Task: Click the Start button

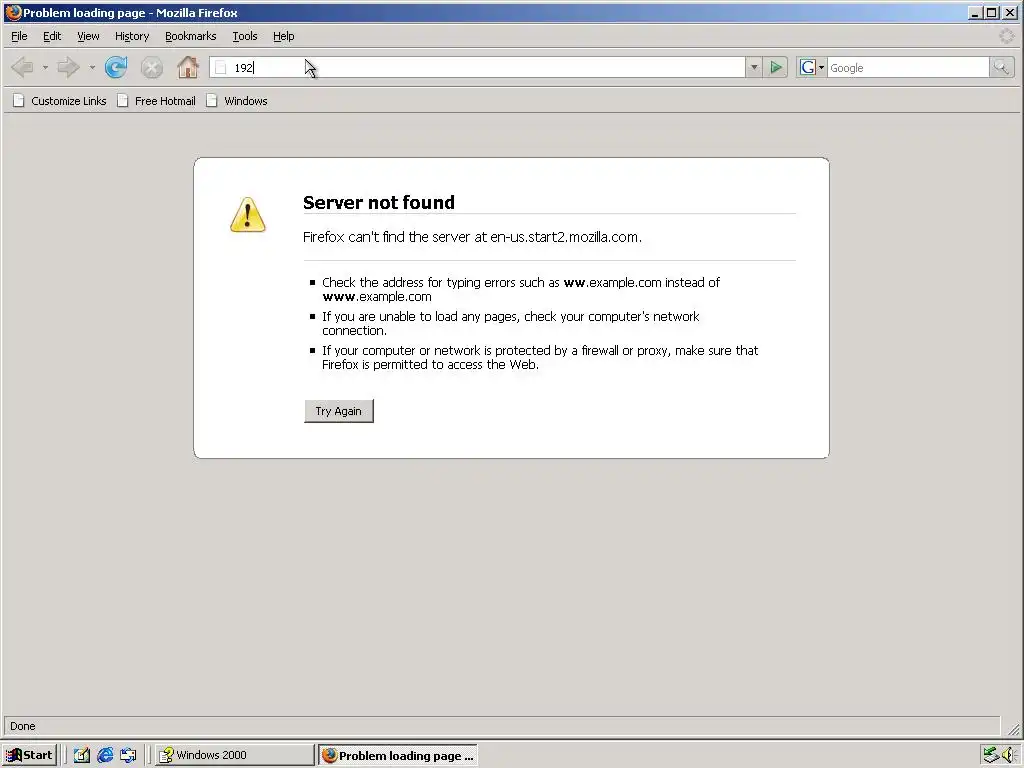Action: (x=29, y=755)
